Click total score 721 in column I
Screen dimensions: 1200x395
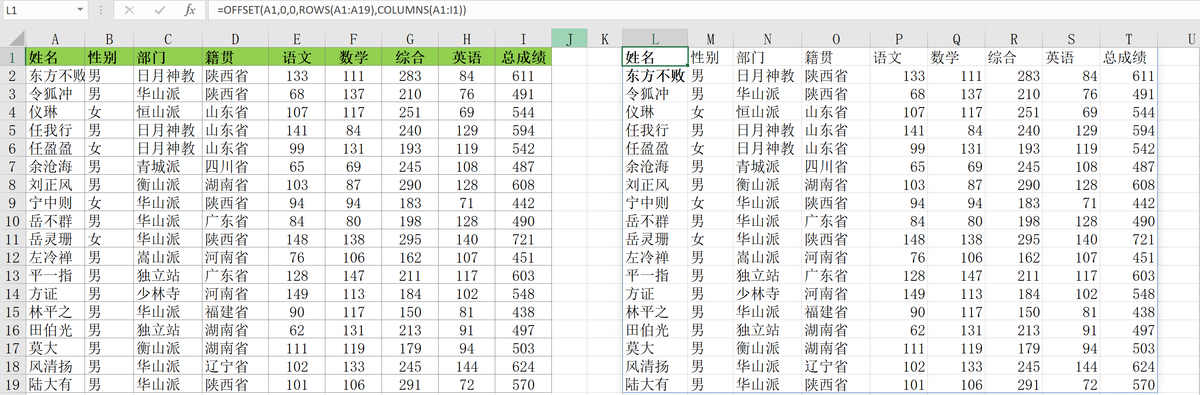(x=523, y=240)
